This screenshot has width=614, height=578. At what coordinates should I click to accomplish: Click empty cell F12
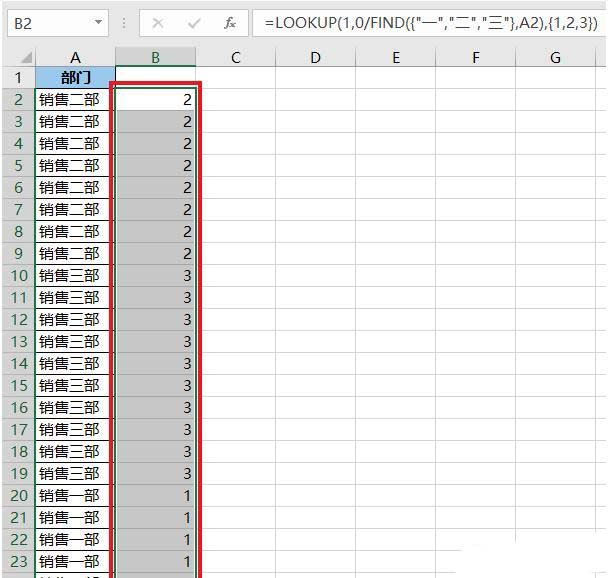[x=475, y=320]
